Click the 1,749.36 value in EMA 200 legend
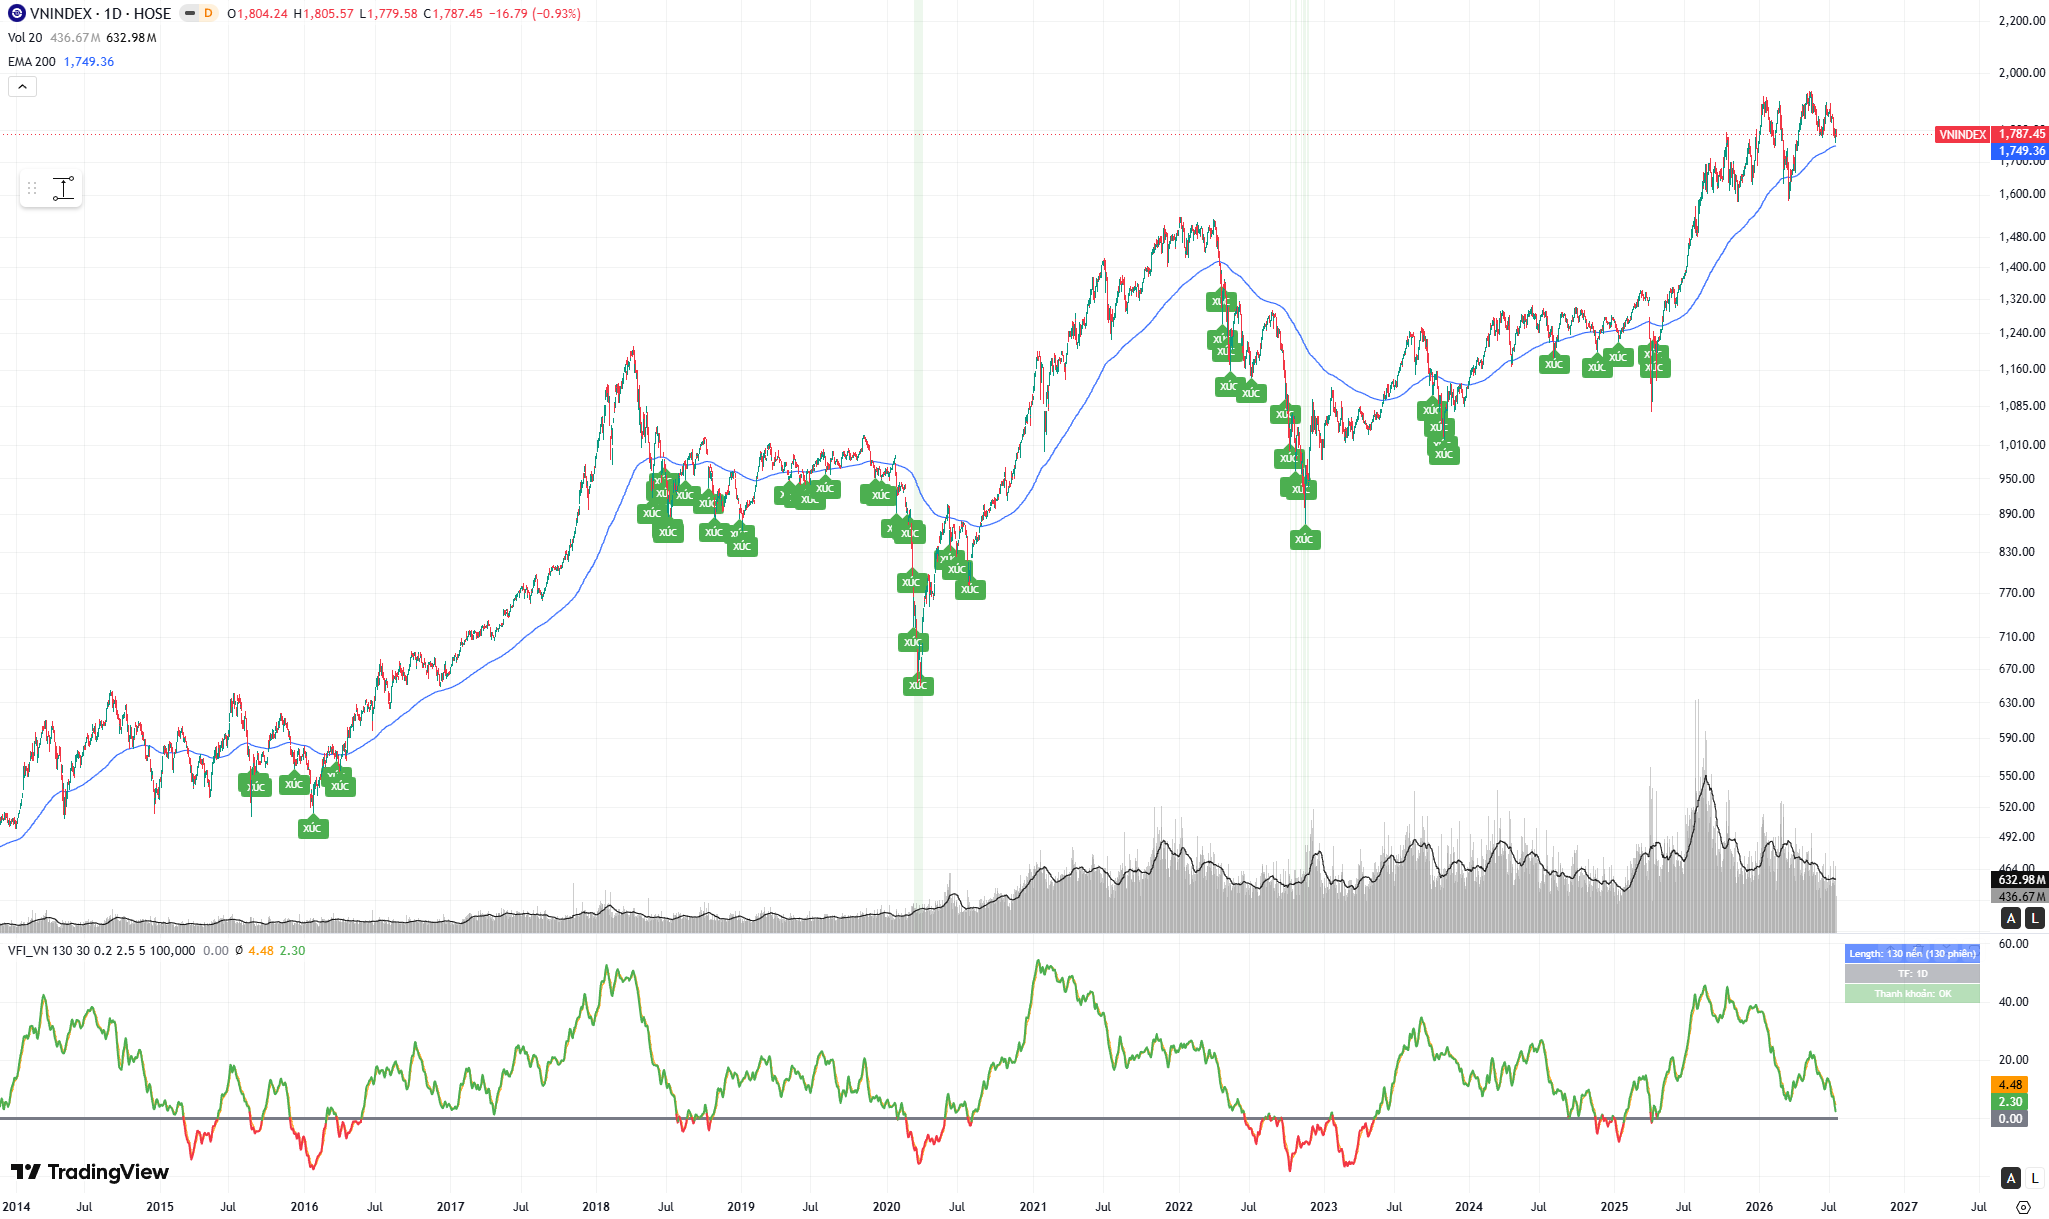This screenshot has width=2049, height=1219. coord(89,62)
